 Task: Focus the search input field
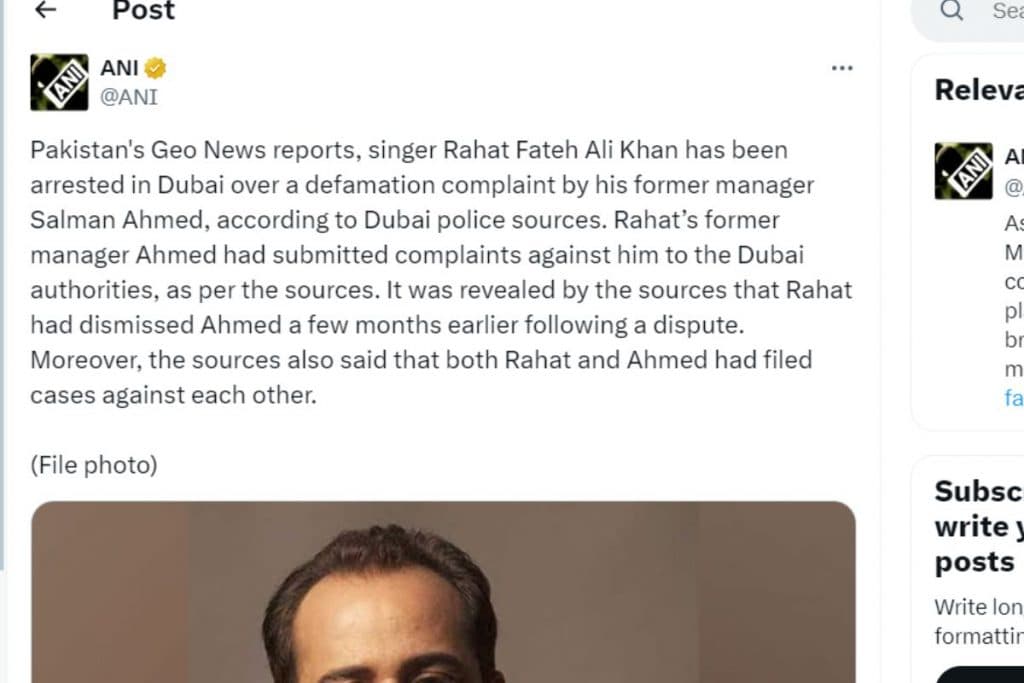(1005, 11)
